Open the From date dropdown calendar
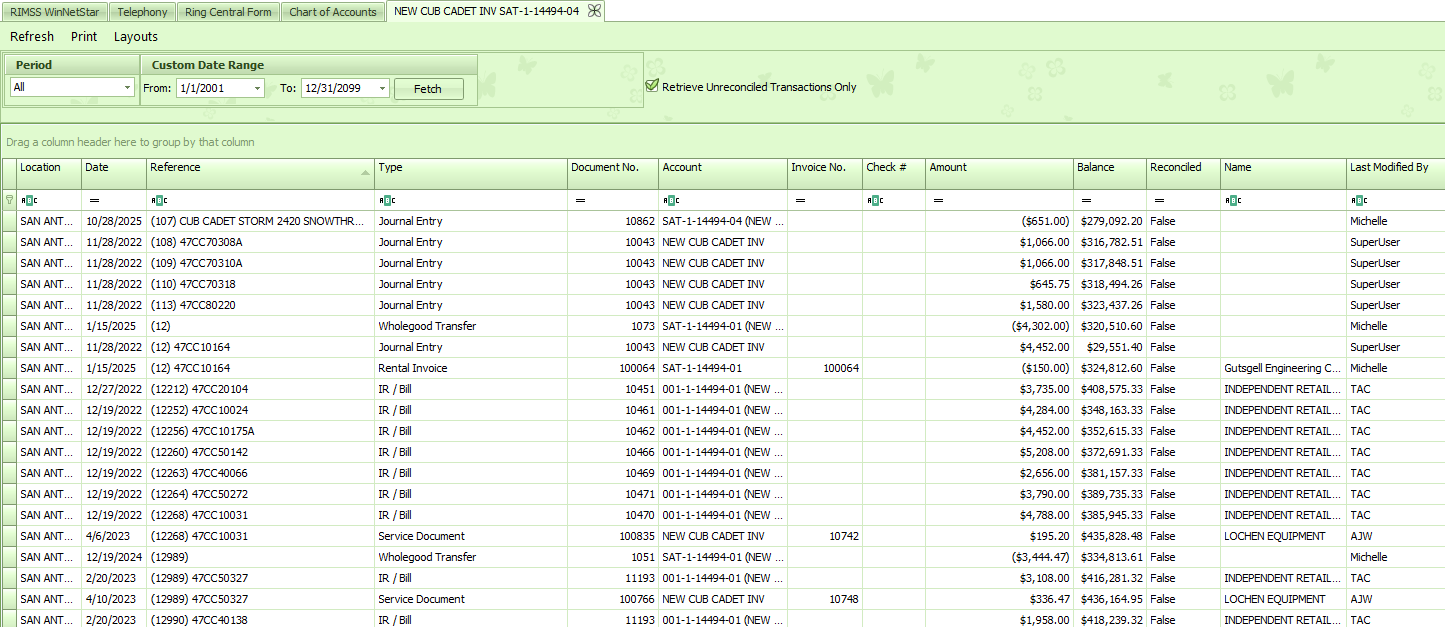The height and width of the screenshot is (627, 1445). pyautogui.click(x=258, y=88)
